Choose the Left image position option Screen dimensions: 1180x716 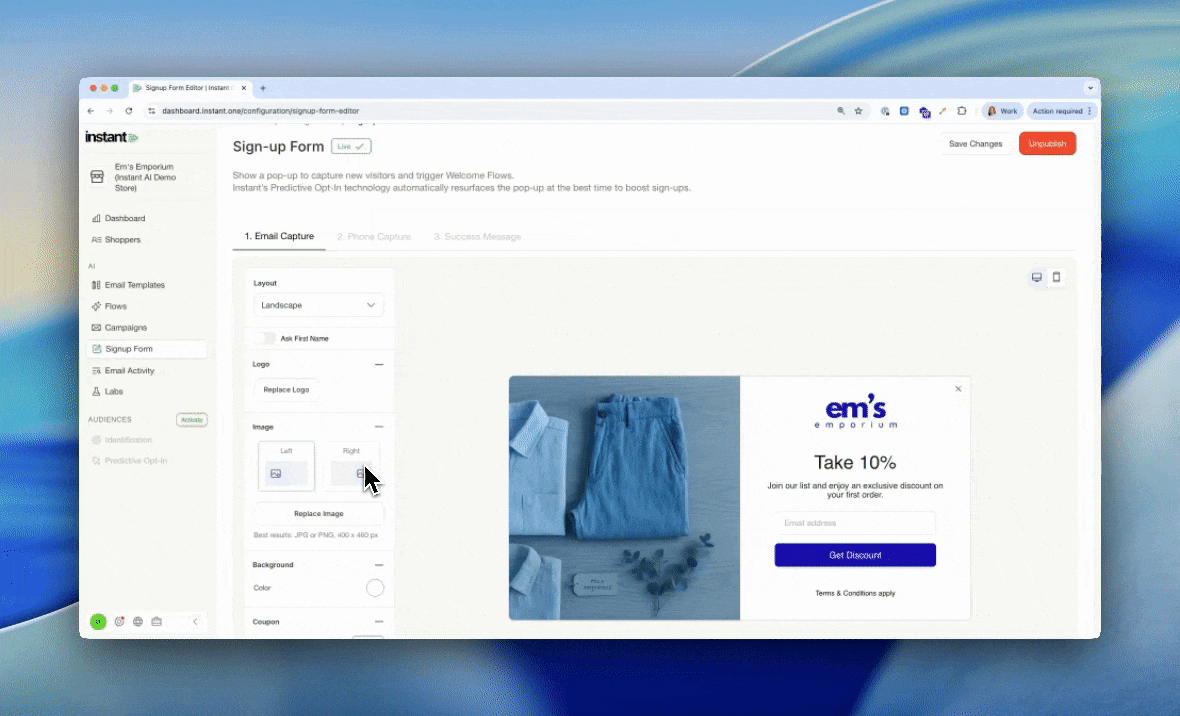point(286,466)
